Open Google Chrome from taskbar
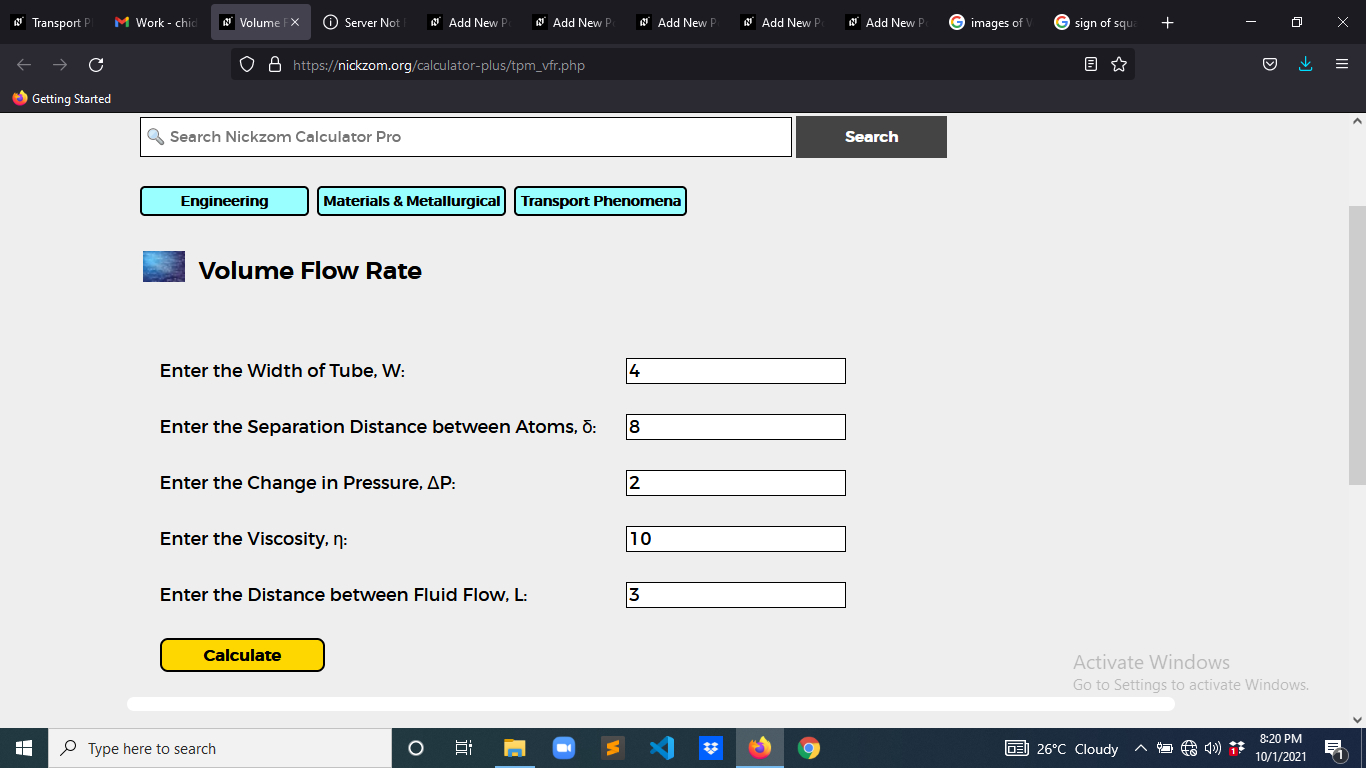 click(809, 748)
